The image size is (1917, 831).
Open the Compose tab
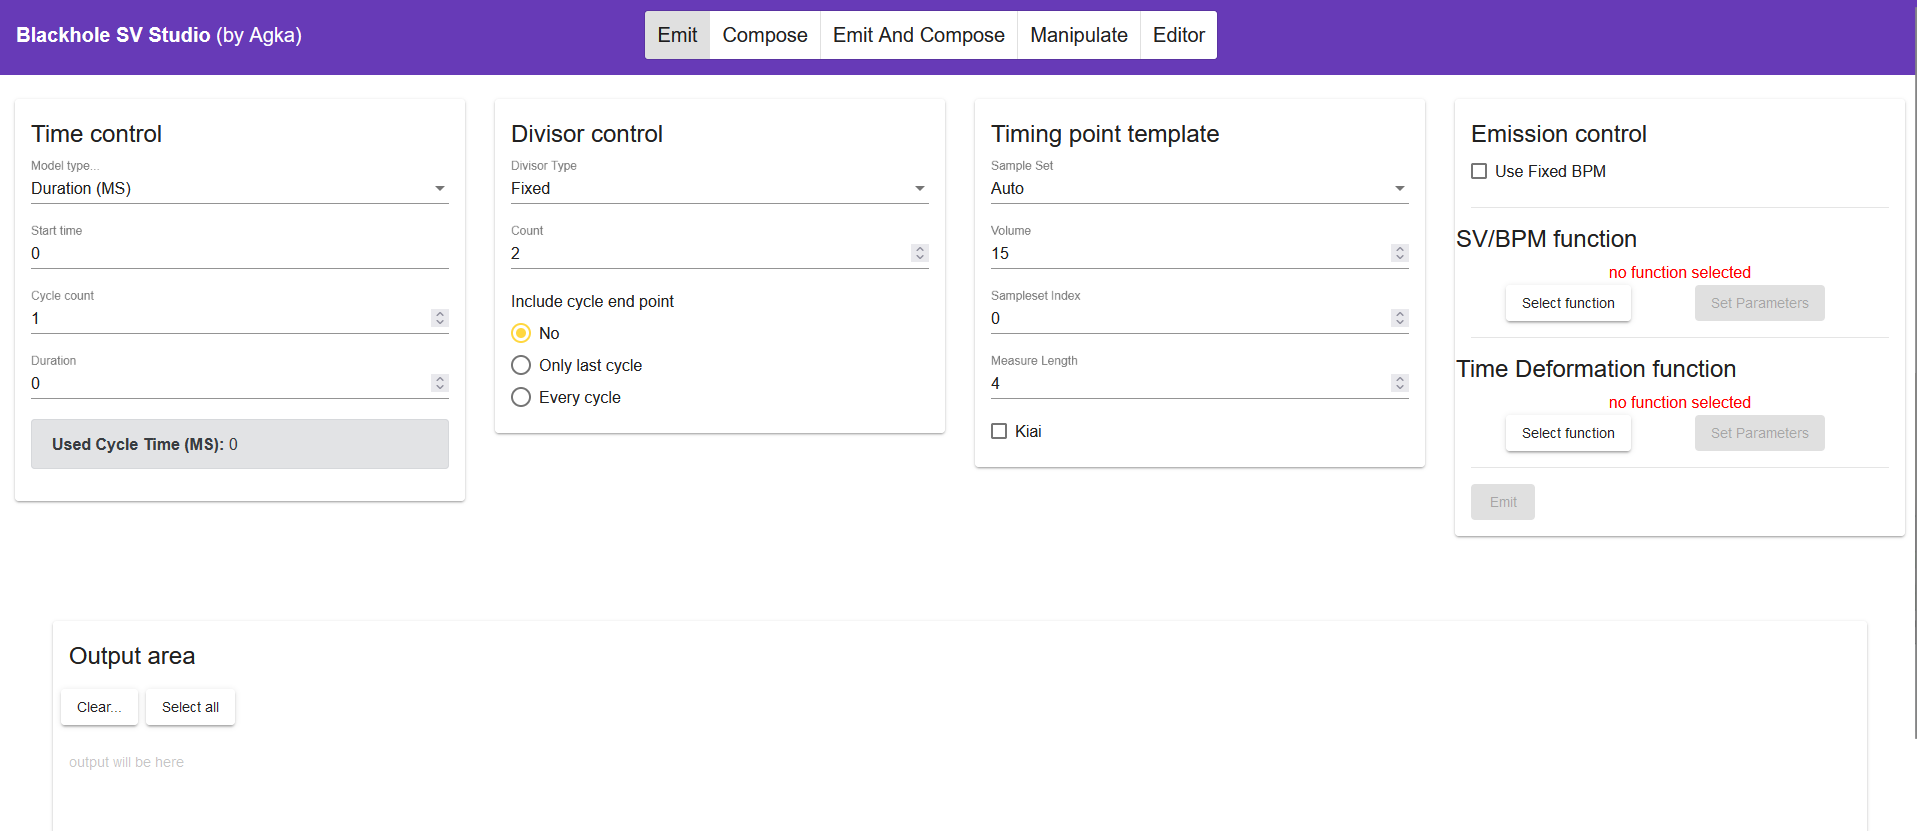coord(764,35)
